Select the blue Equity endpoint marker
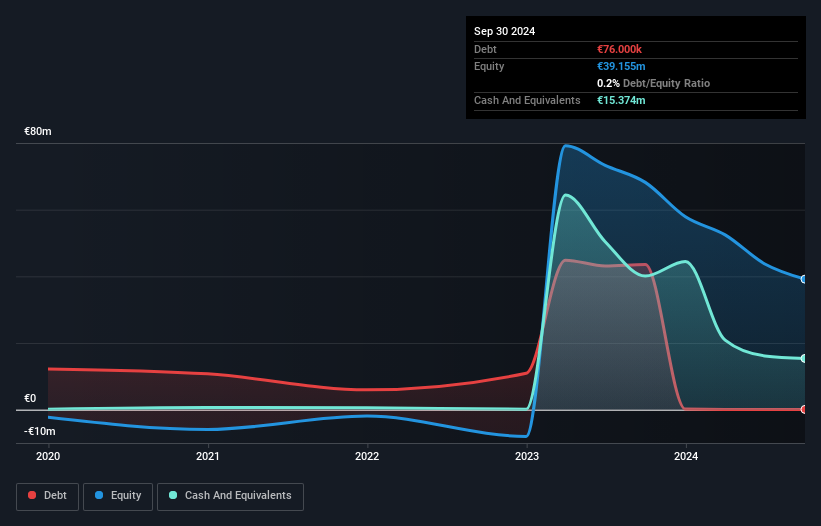The height and width of the screenshot is (526, 821). point(804,279)
